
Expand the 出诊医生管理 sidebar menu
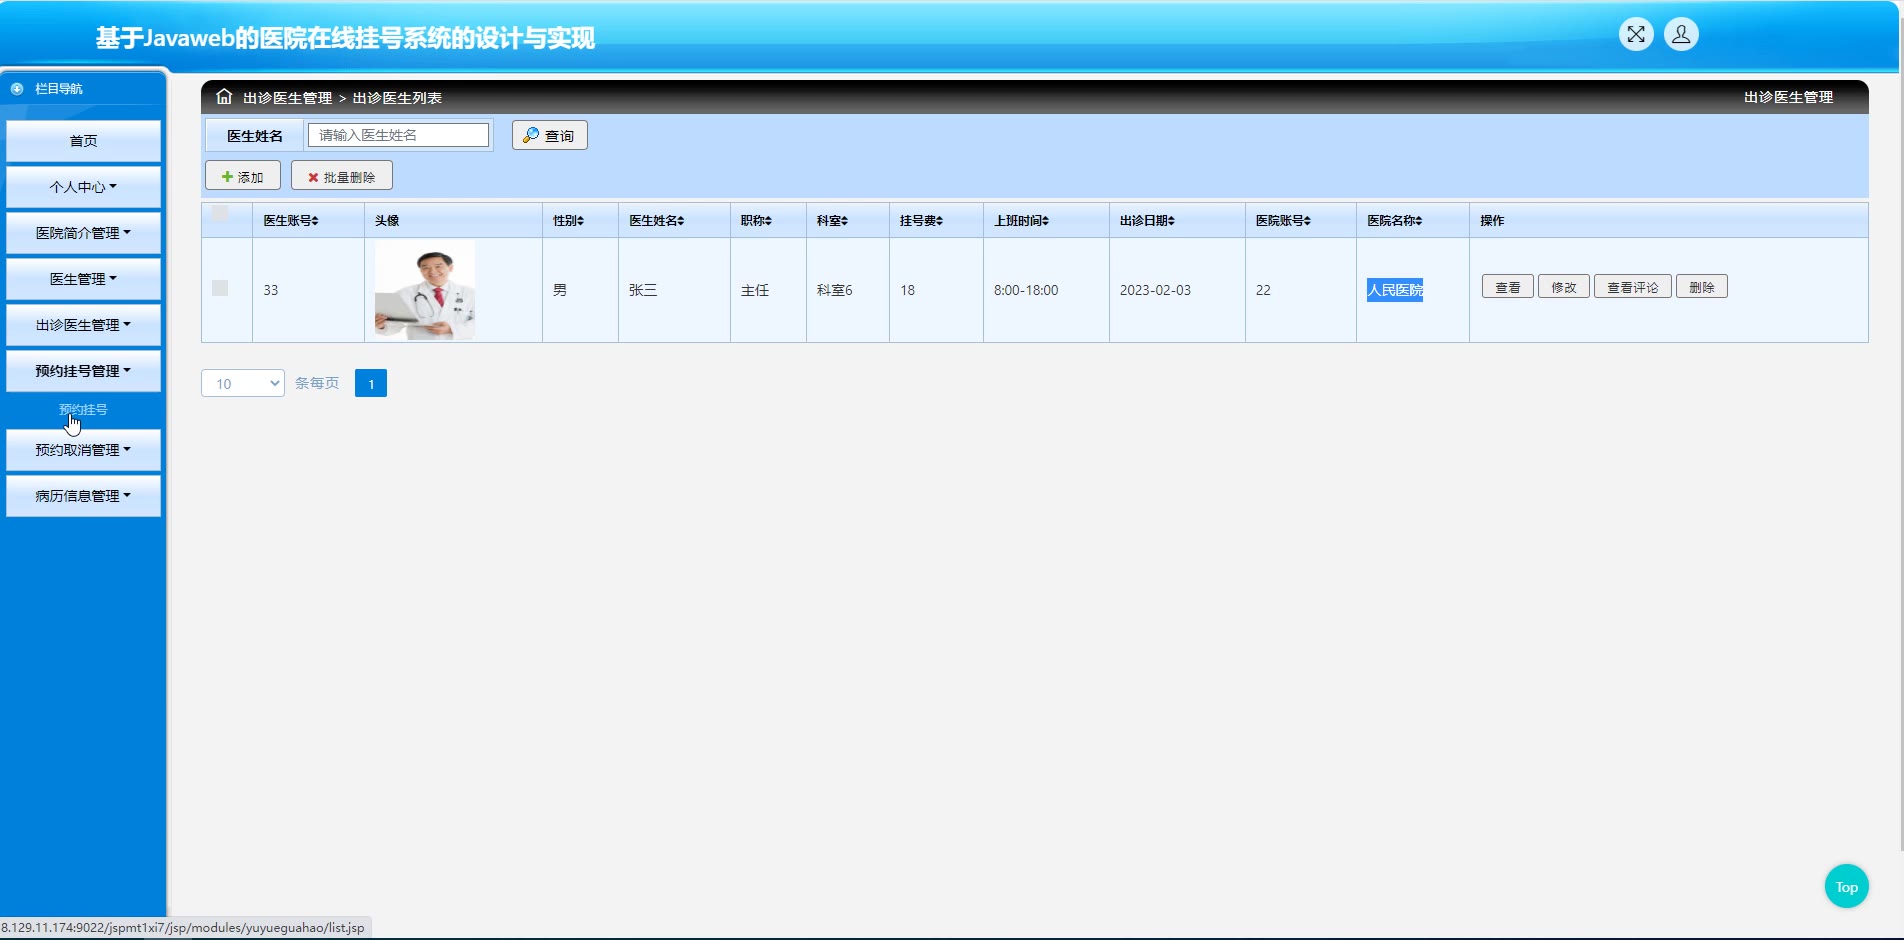click(84, 325)
